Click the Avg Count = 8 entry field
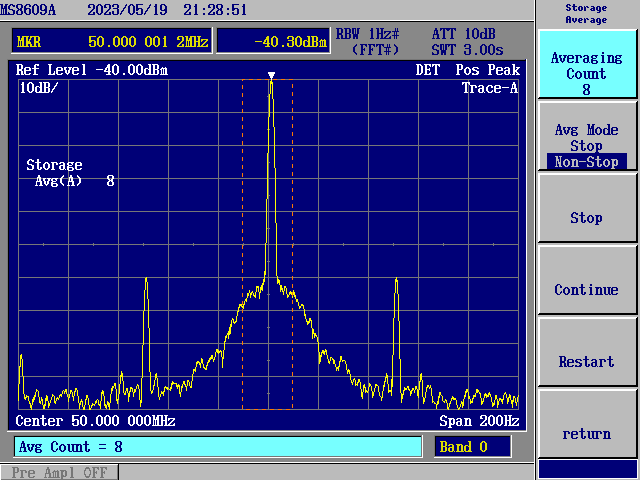640x480 pixels. pyautogui.click(x=218, y=447)
